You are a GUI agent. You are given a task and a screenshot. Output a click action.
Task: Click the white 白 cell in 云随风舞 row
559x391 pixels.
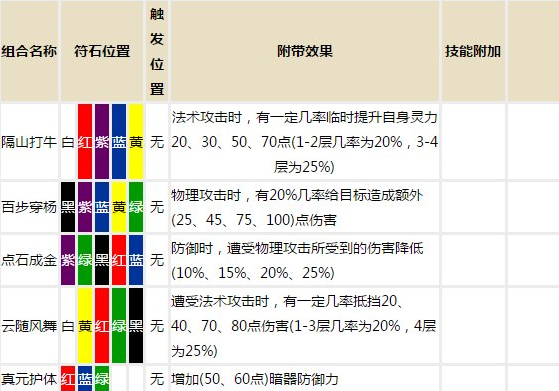tap(68, 326)
